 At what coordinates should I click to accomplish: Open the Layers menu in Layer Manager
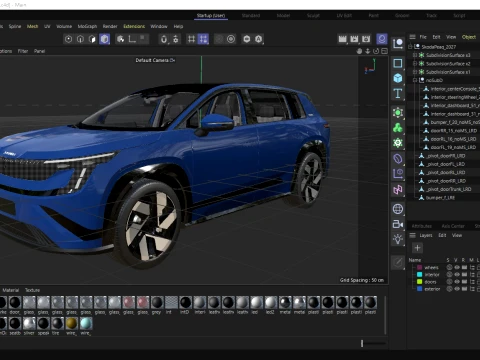point(426,235)
